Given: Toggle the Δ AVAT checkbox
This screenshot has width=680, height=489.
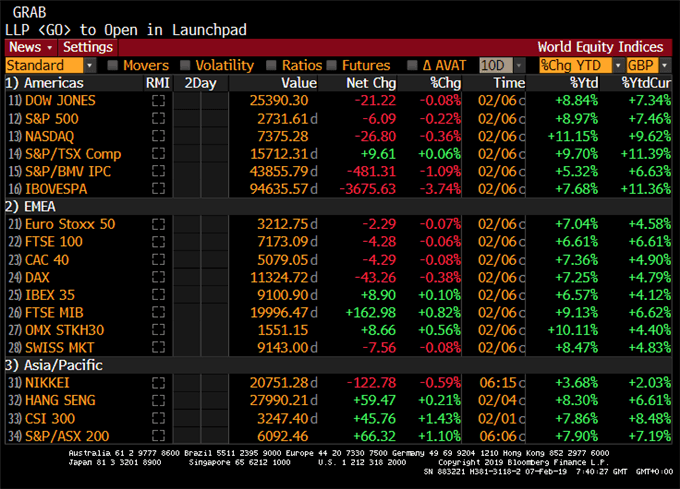Looking at the screenshot, I should click(412, 65).
